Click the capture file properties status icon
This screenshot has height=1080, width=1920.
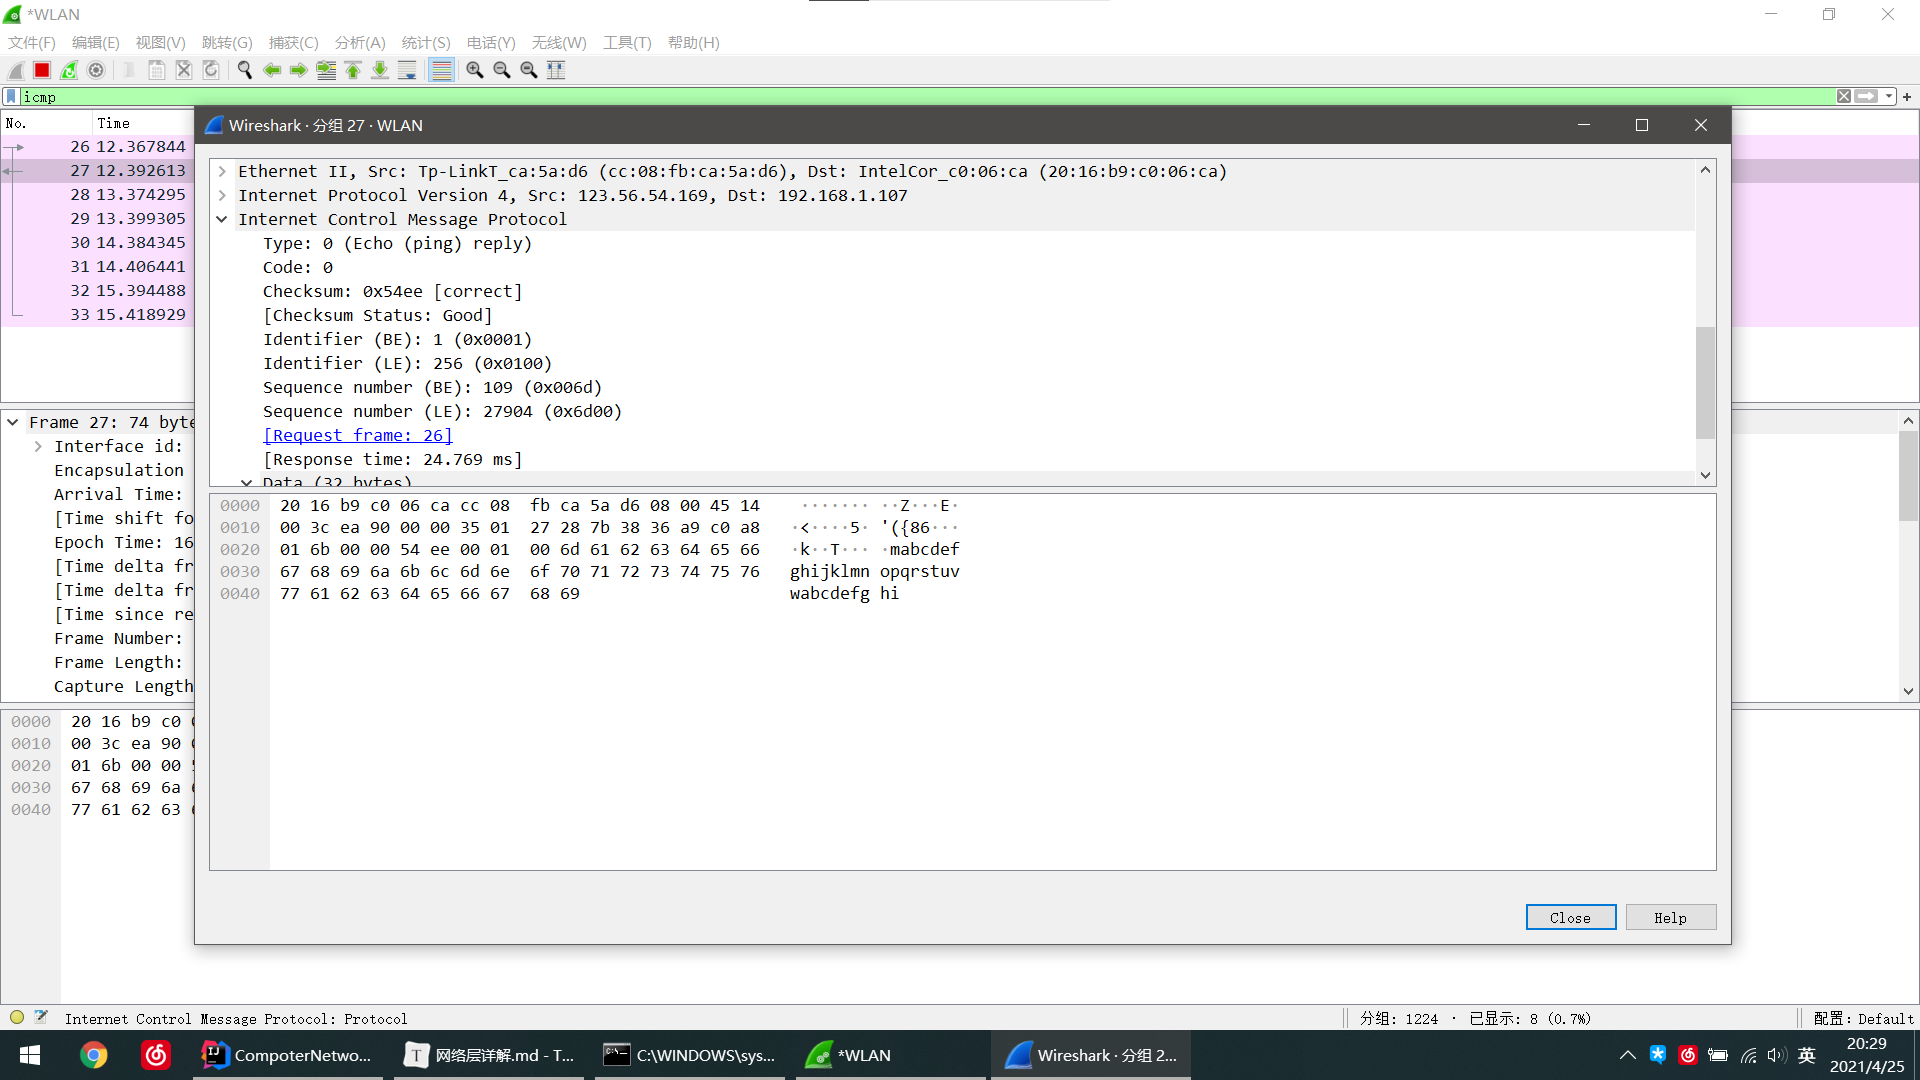click(41, 1018)
